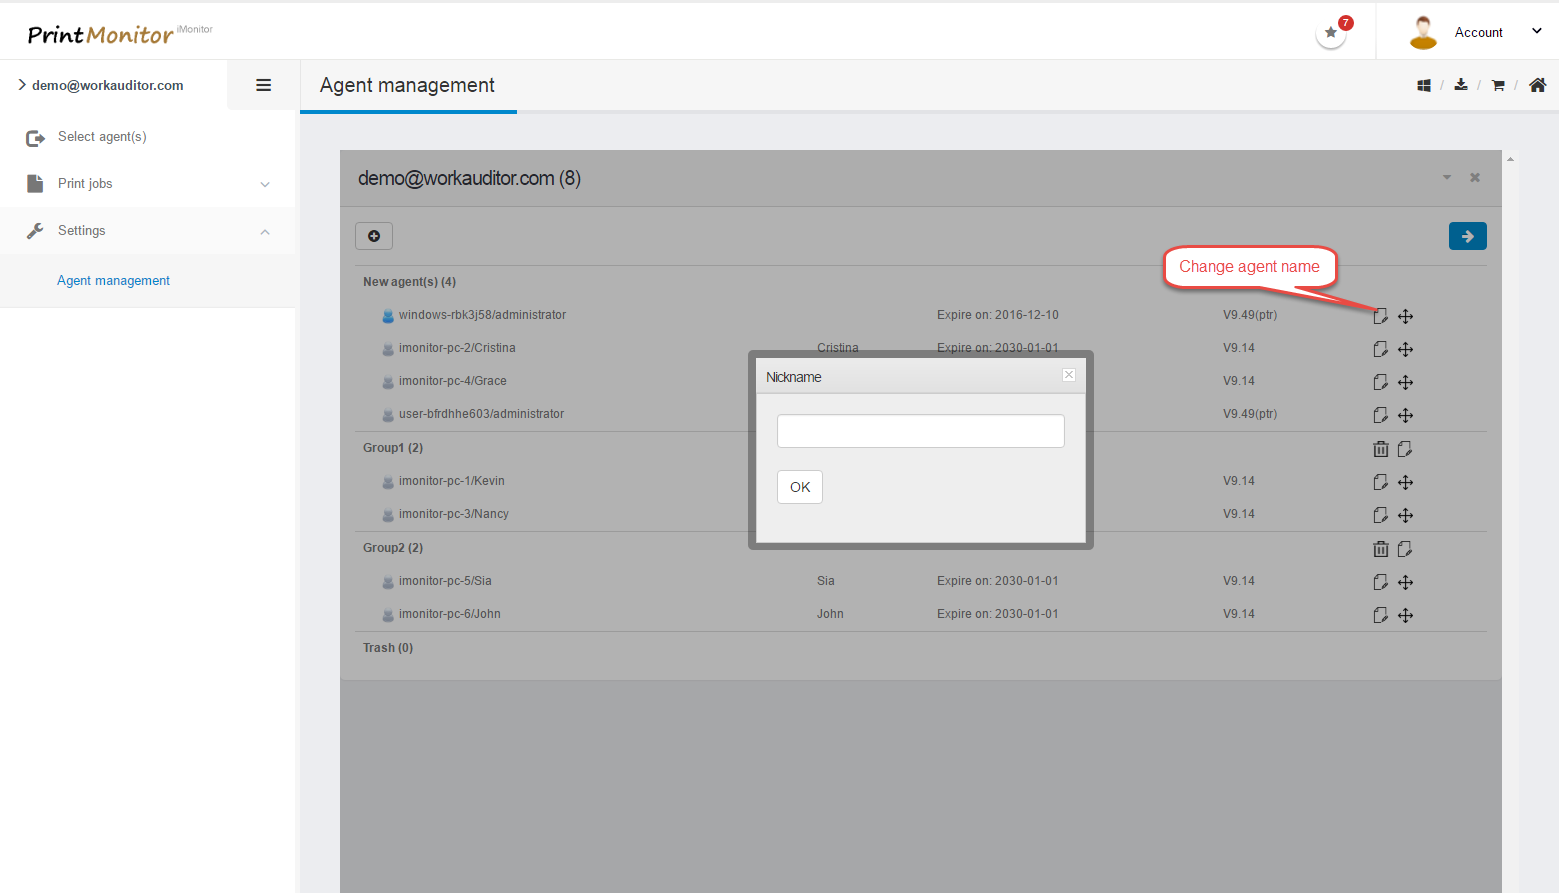Toggle sidebar with hamburger menu icon
This screenshot has width=1559, height=893.
click(264, 86)
